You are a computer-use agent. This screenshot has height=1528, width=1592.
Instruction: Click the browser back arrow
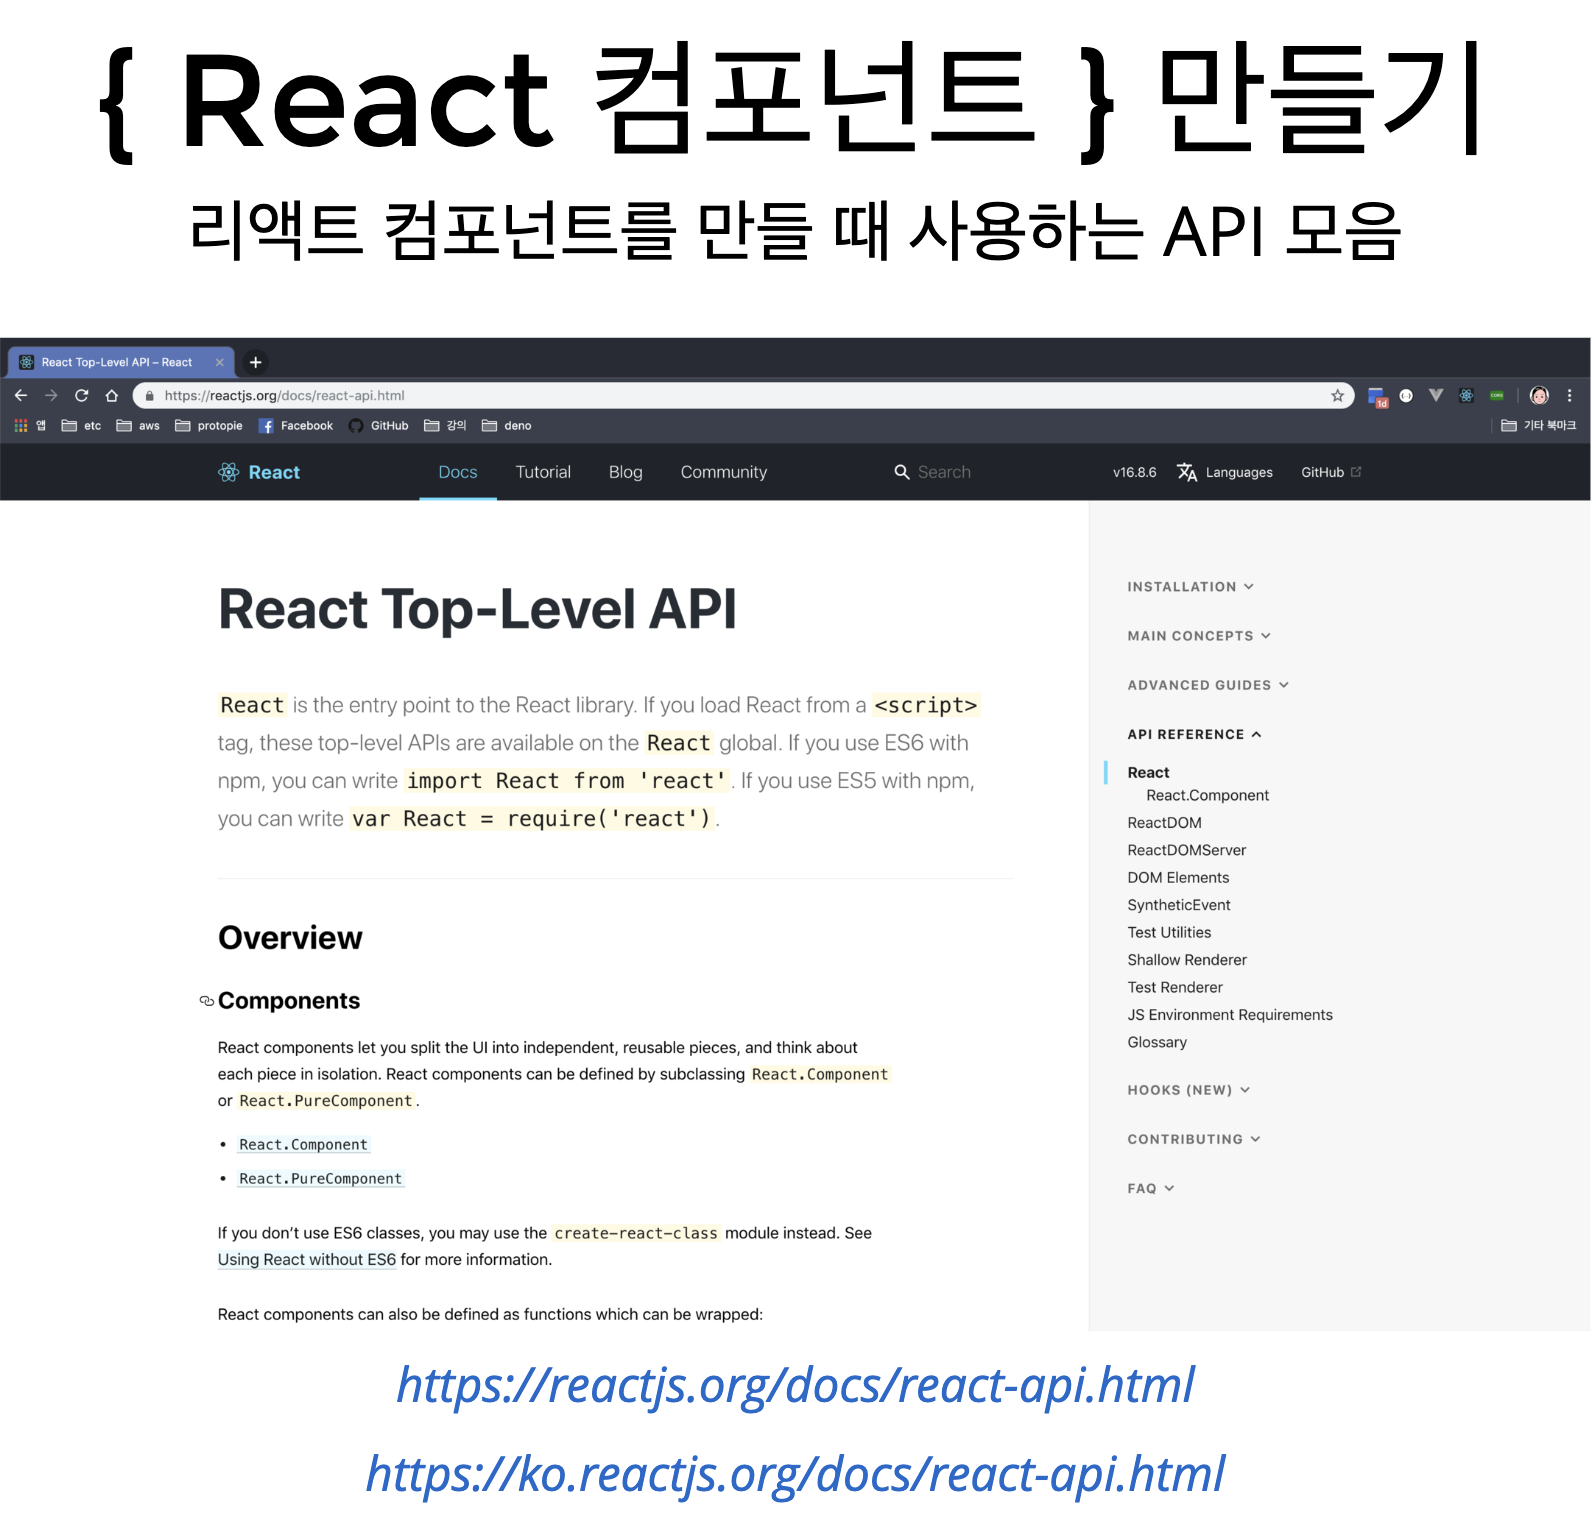click(x=21, y=396)
